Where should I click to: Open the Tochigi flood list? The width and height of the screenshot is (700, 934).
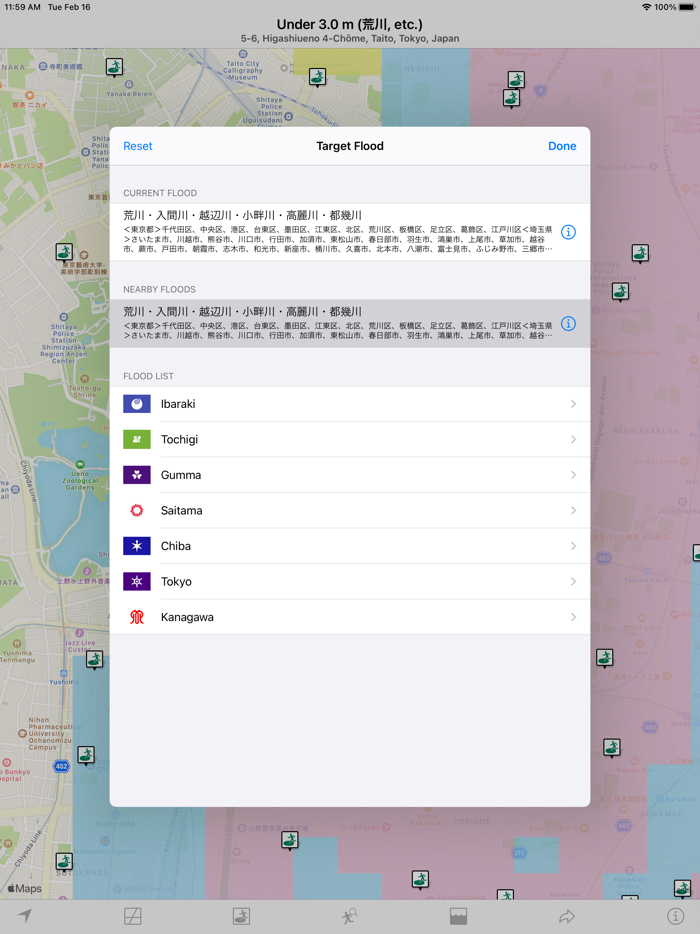(350, 440)
